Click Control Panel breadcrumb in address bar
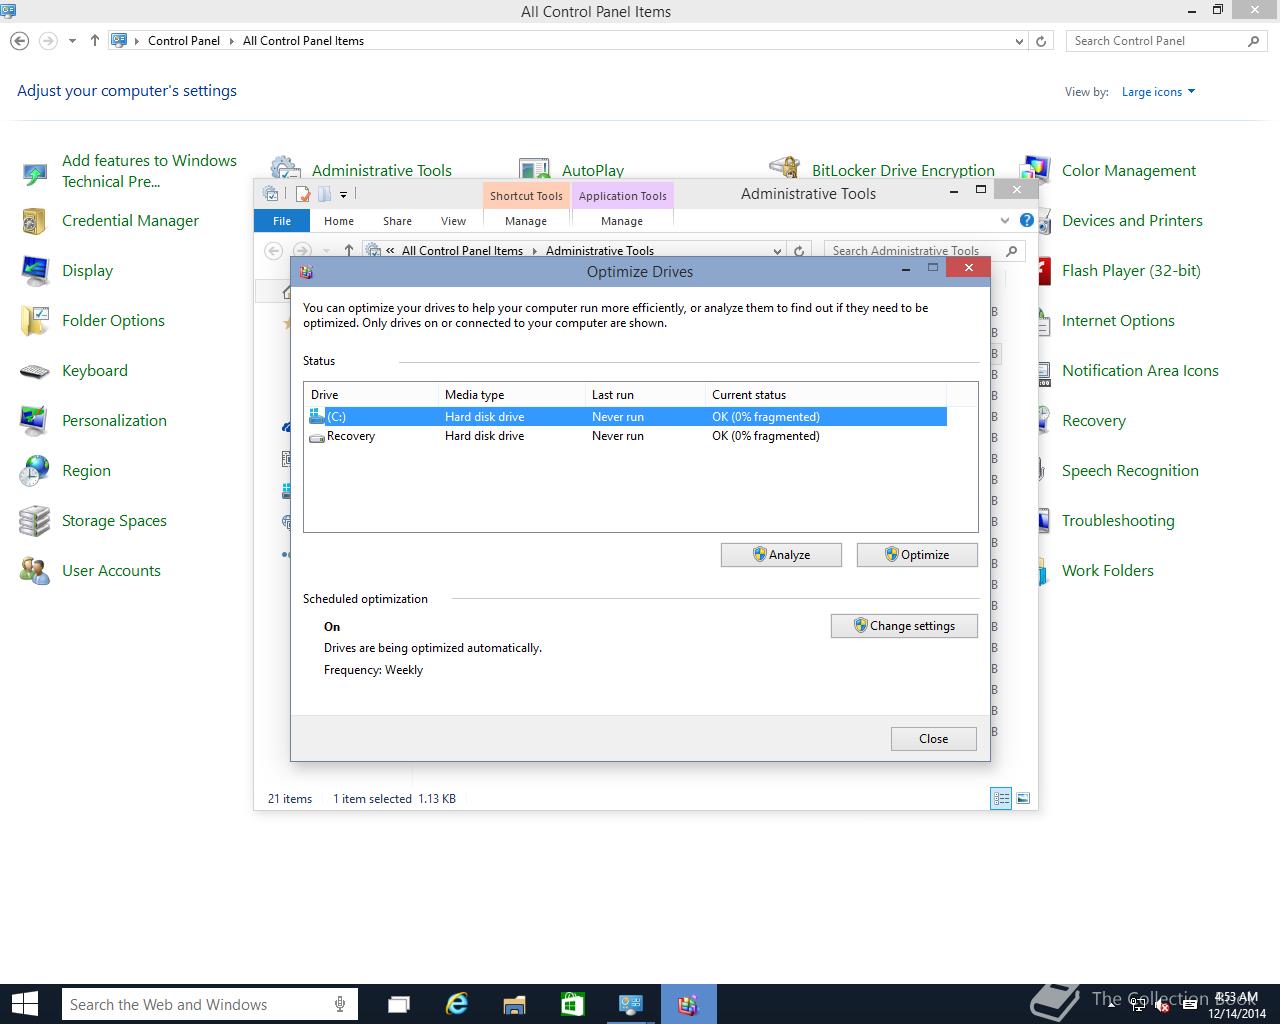Viewport: 1280px width, 1024px height. pos(184,41)
